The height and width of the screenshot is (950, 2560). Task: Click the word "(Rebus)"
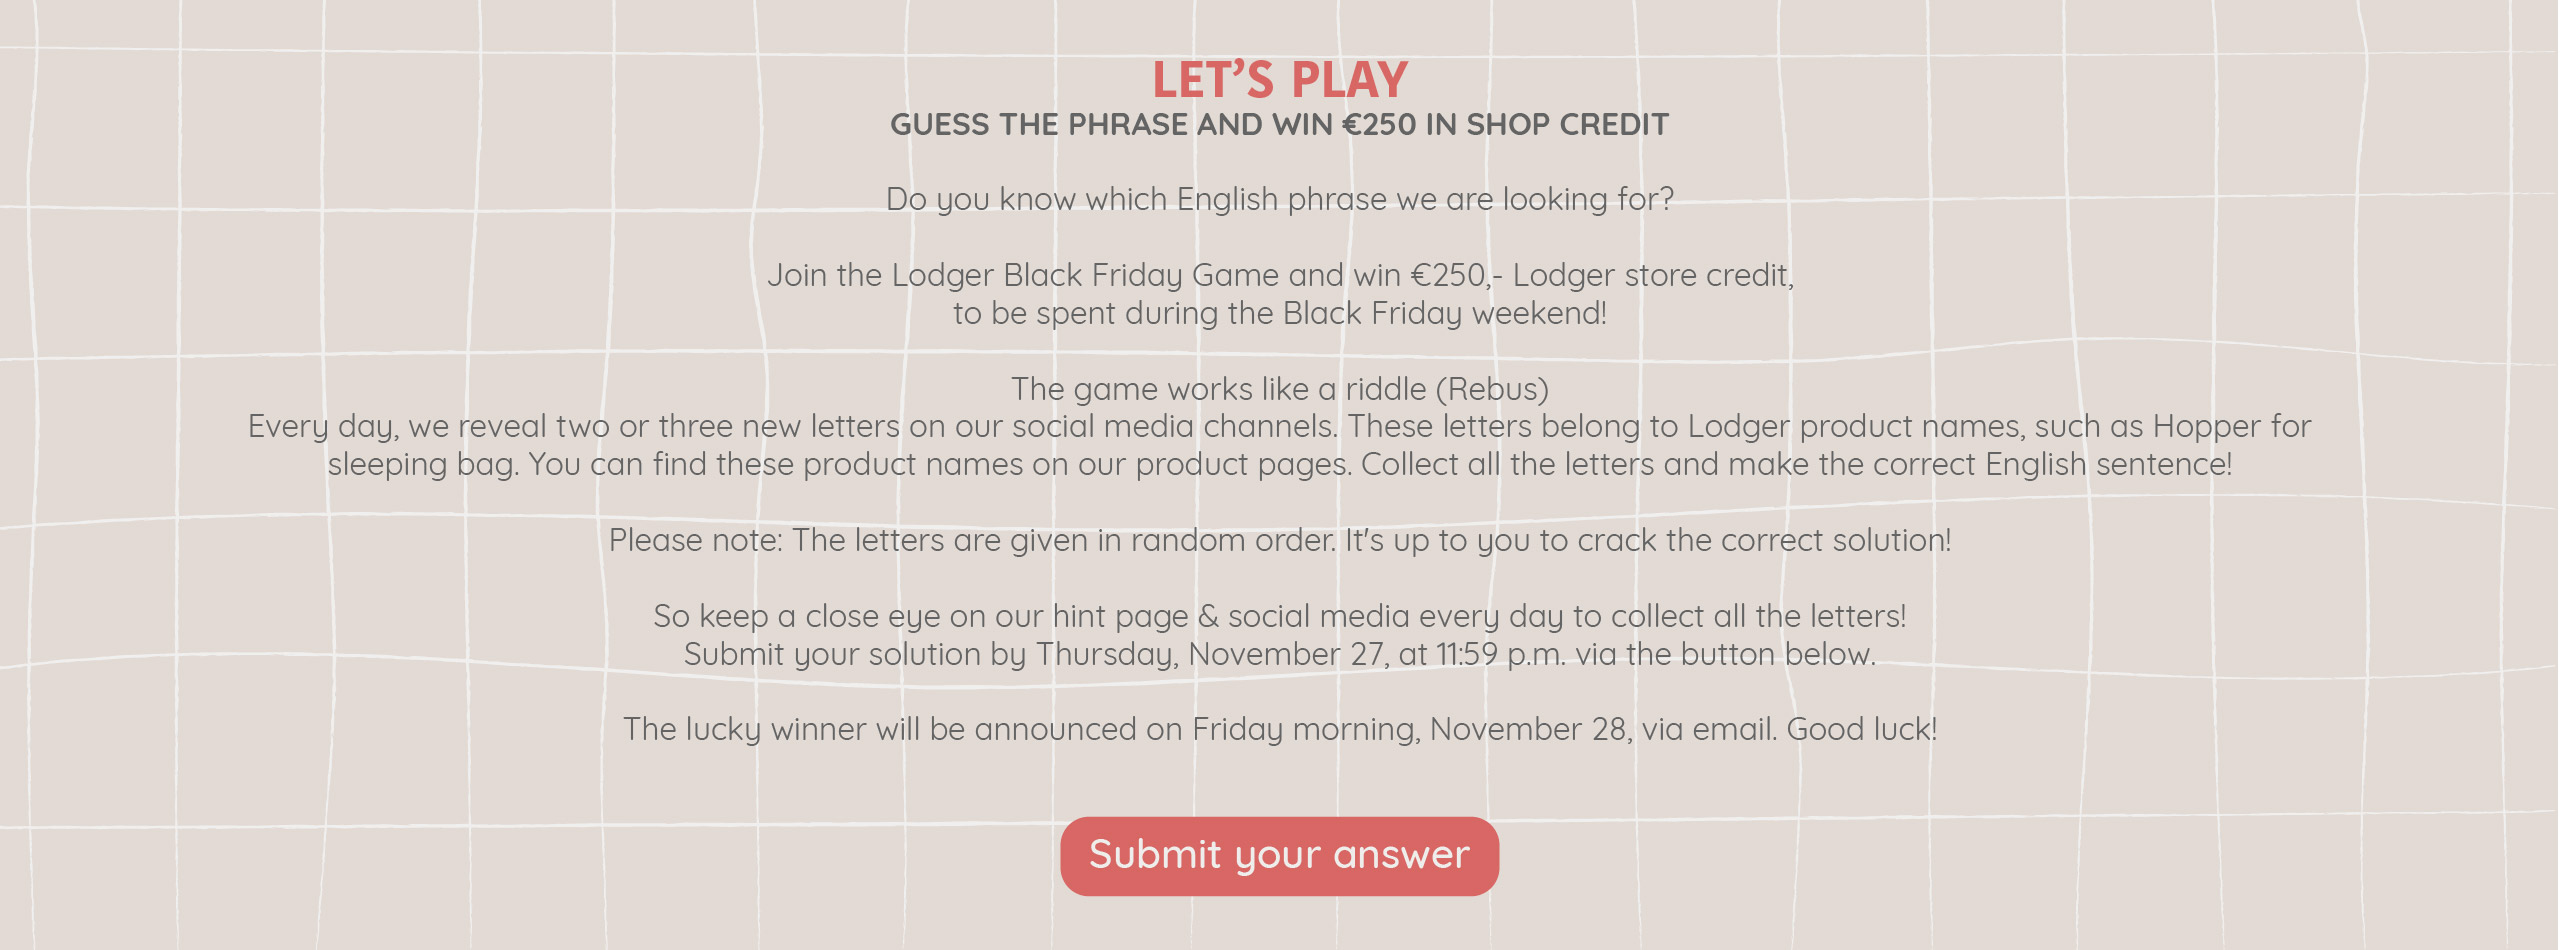pyautogui.click(x=1492, y=389)
